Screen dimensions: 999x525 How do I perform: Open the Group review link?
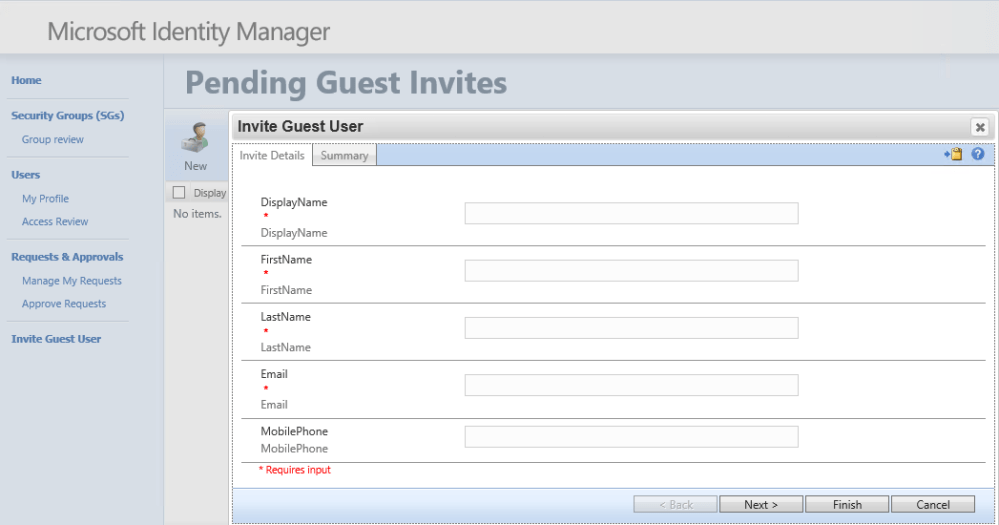(x=53, y=140)
